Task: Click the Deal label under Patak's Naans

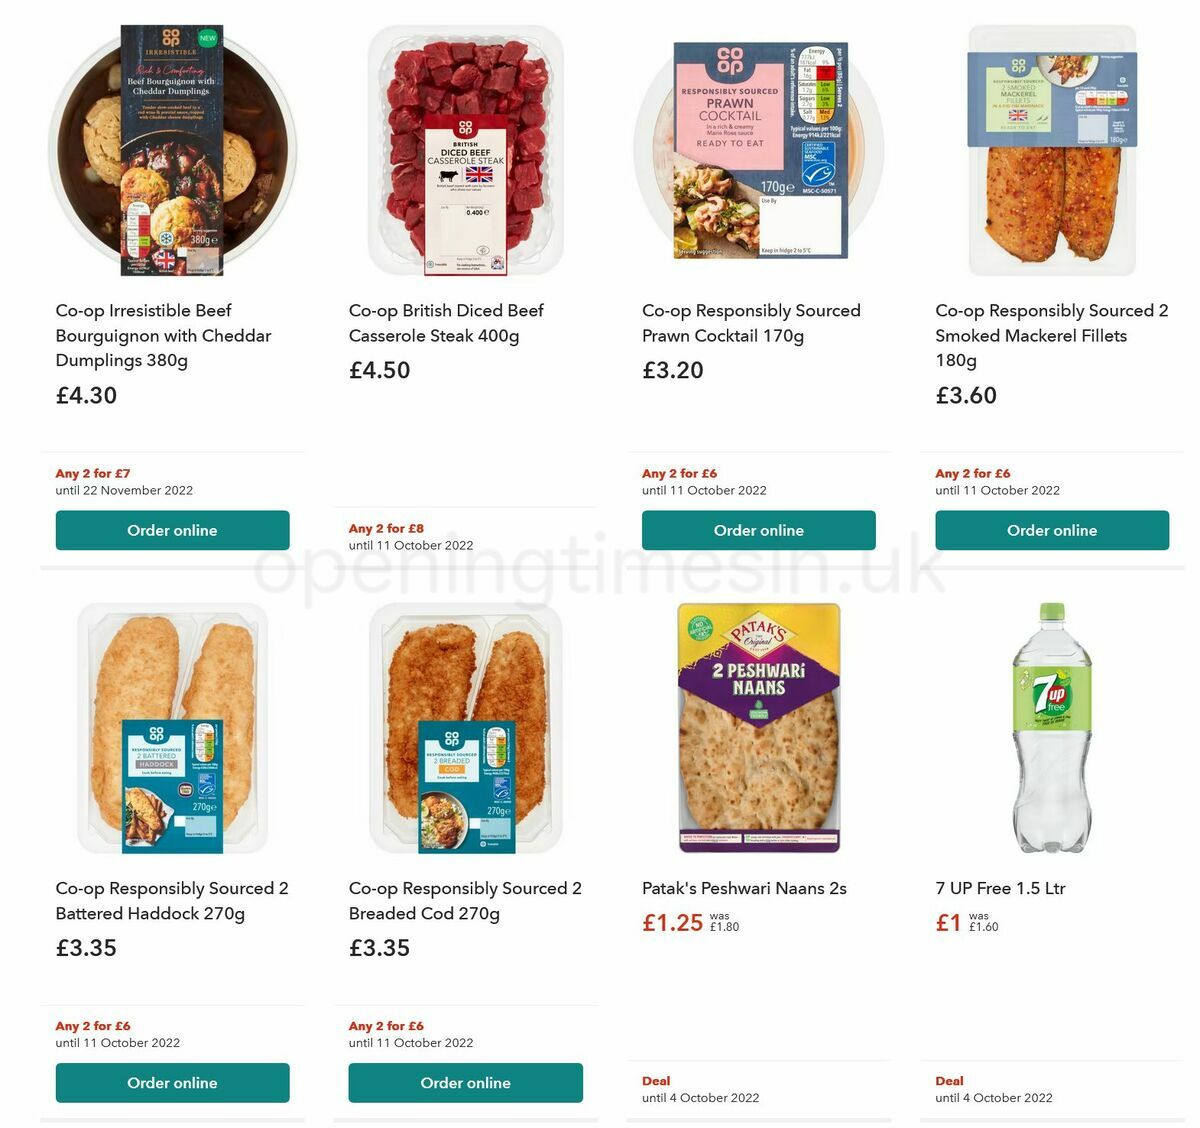Action: tap(657, 1081)
